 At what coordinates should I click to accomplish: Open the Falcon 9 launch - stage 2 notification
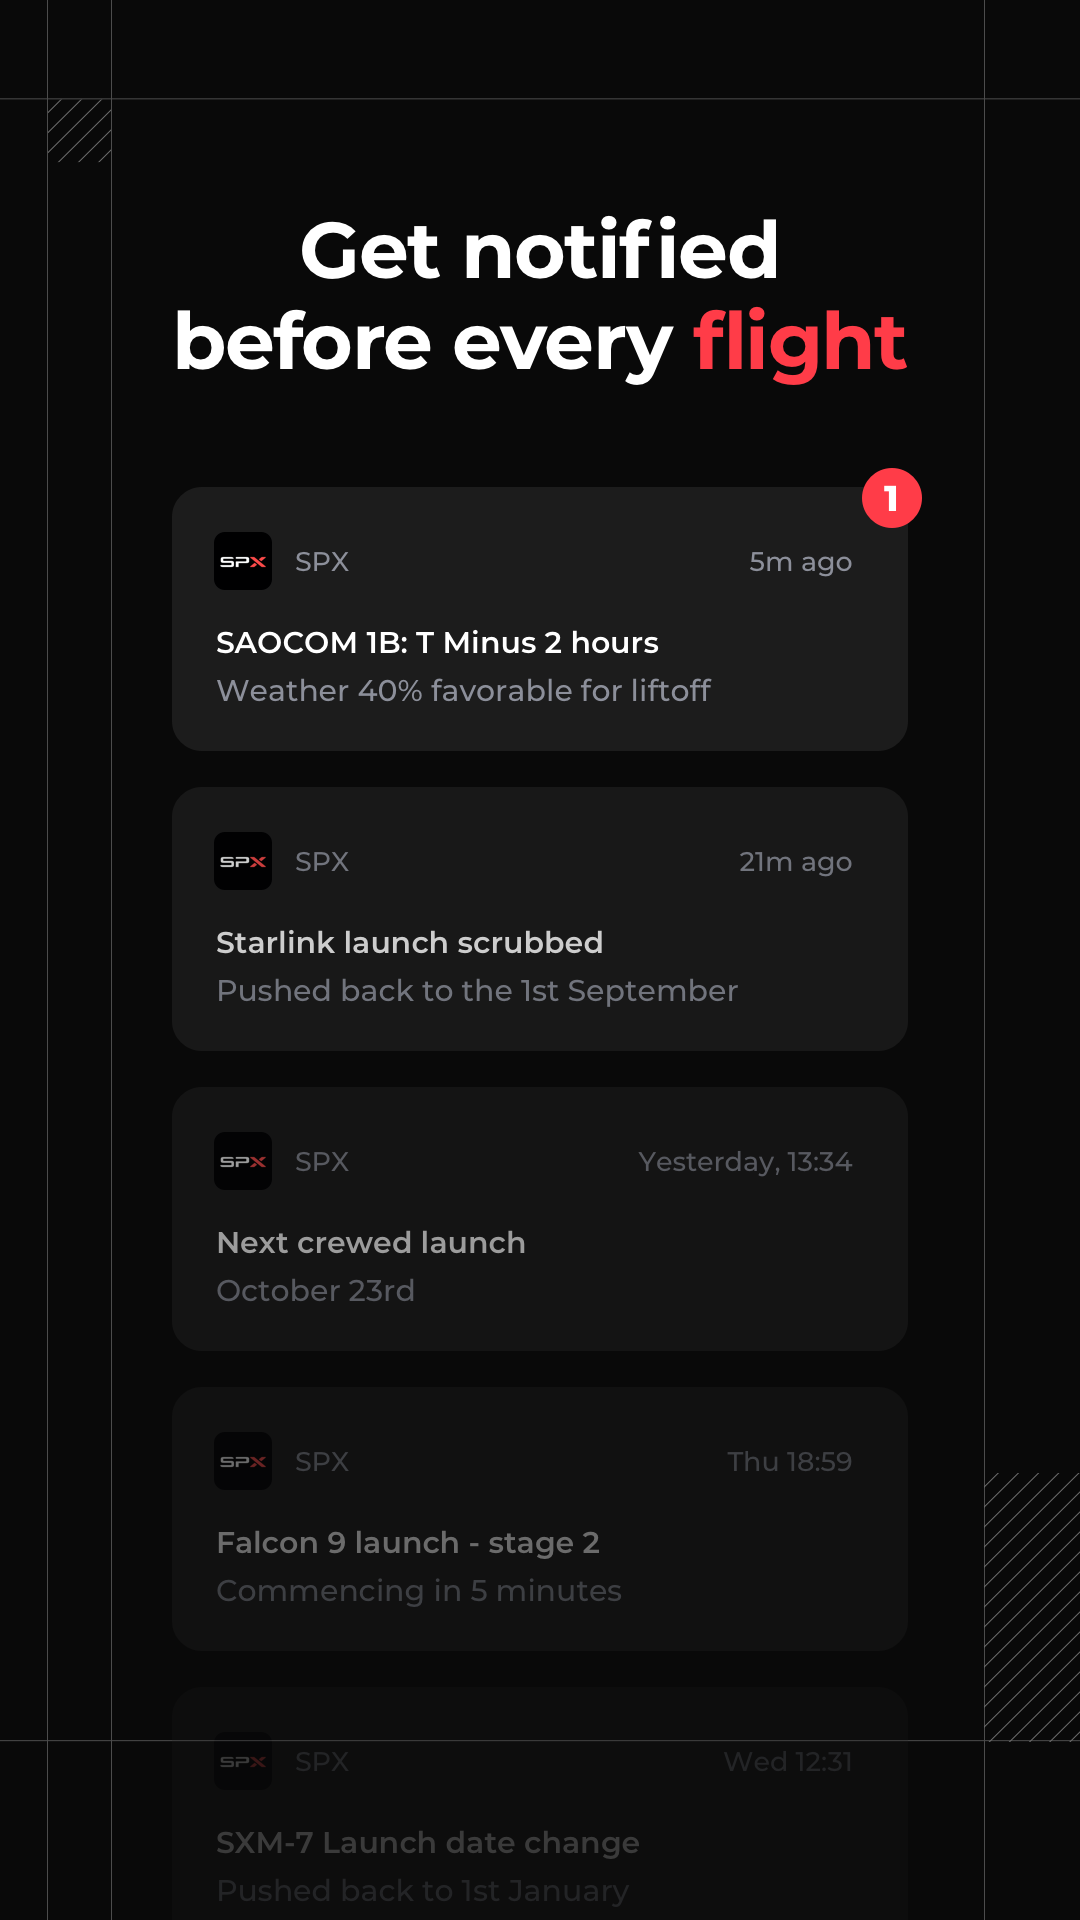tap(408, 1542)
